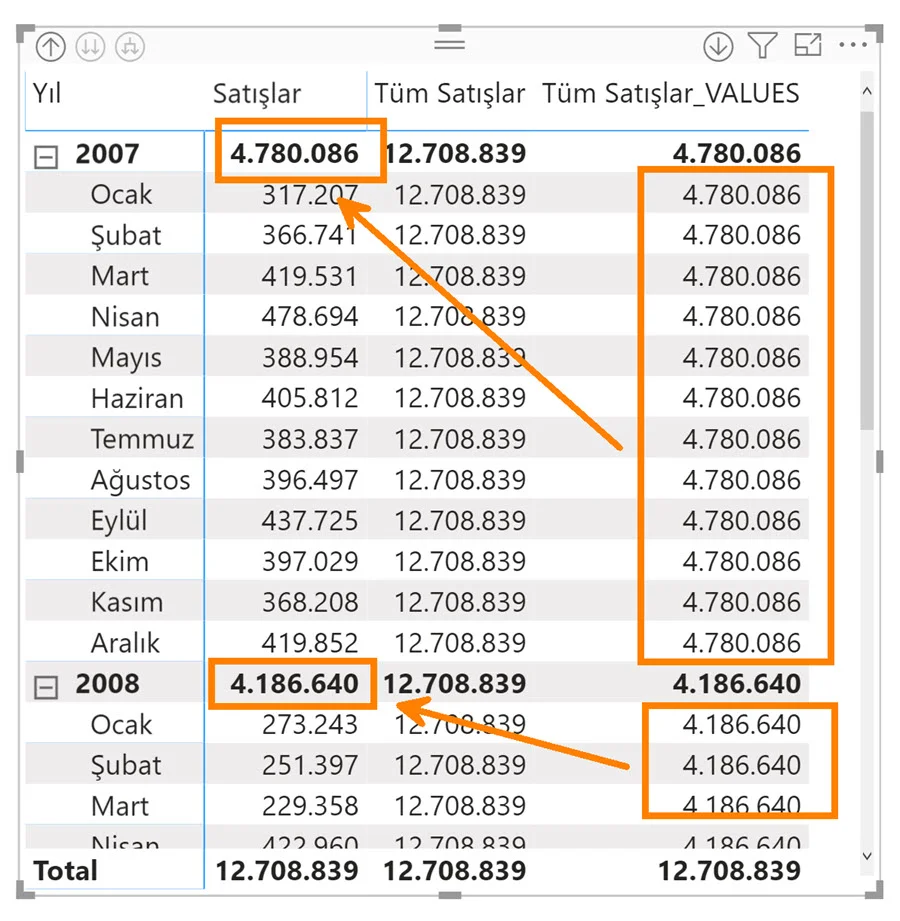Image resolution: width=900 pixels, height=921 pixels.
Task: Select the Temmuz month row
Action: pos(142,439)
